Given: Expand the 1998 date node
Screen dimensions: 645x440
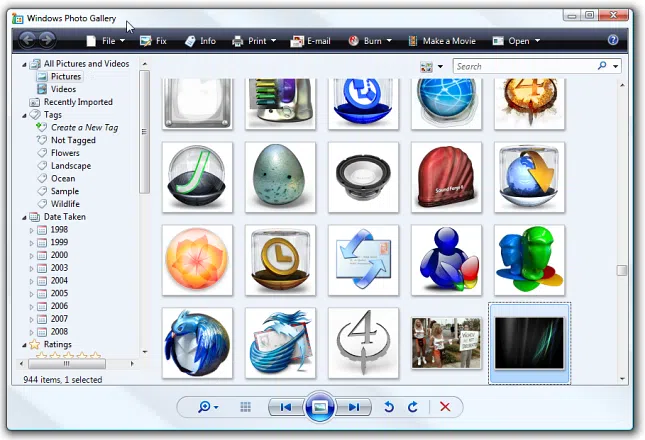Looking at the screenshot, I should pyautogui.click(x=31, y=230).
